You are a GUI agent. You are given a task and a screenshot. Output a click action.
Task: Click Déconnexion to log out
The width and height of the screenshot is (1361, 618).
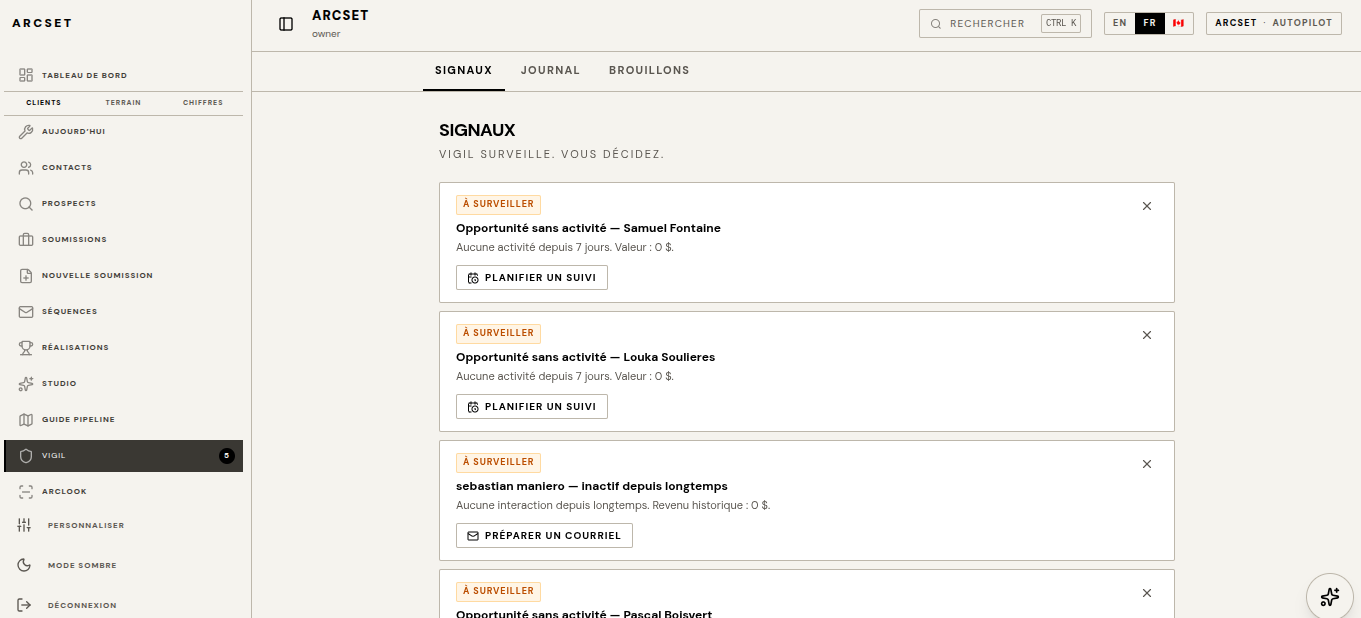(x=123, y=605)
